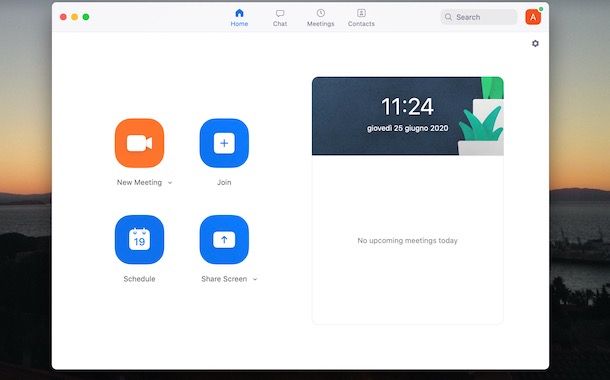The image size is (610, 380).
Task: Open the settings gear icon
Action: [535, 44]
